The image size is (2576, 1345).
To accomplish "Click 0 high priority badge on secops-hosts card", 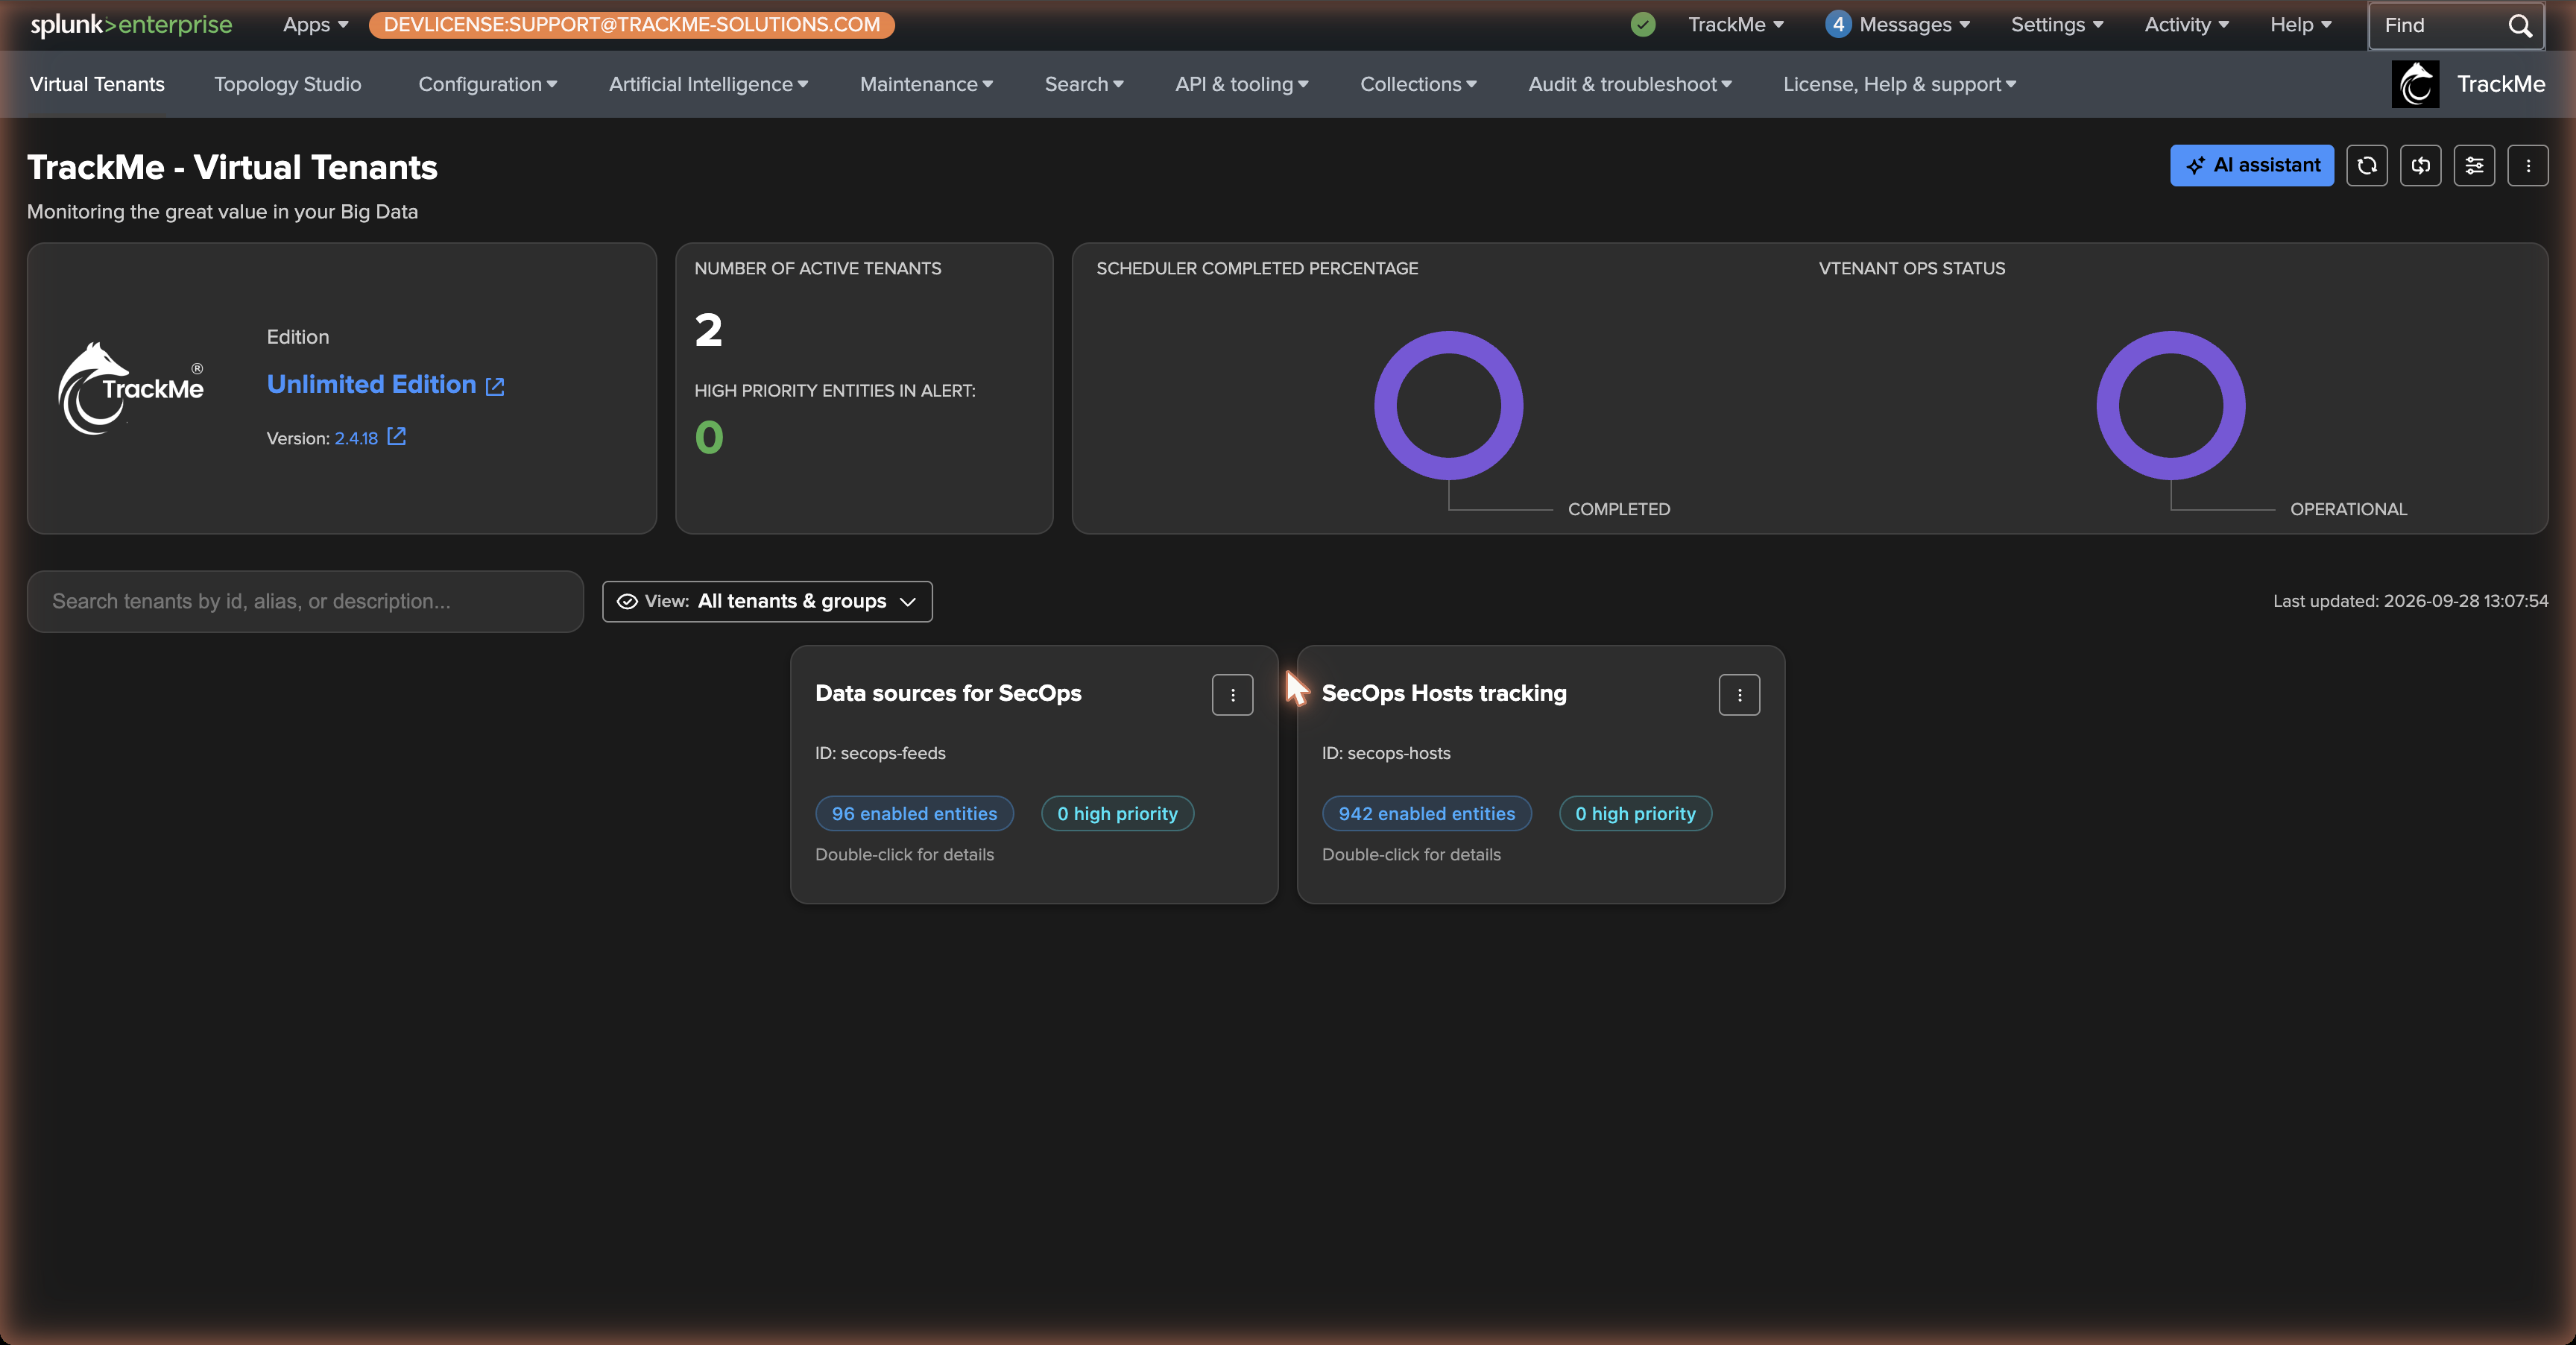I will coord(1635,814).
